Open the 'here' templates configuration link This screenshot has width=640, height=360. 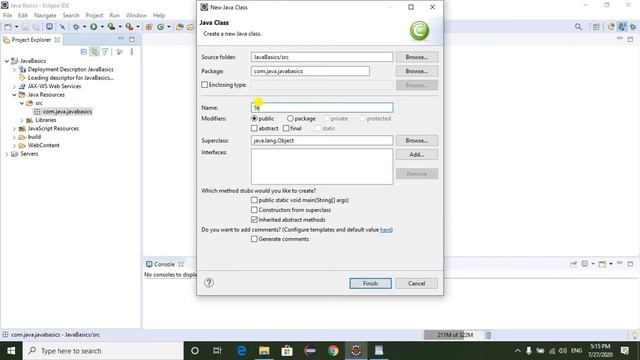pyautogui.click(x=385, y=230)
